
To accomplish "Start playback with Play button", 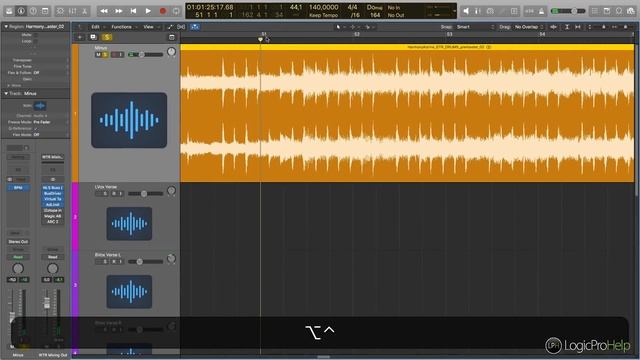I will pyautogui.click(x=148, y=11).
